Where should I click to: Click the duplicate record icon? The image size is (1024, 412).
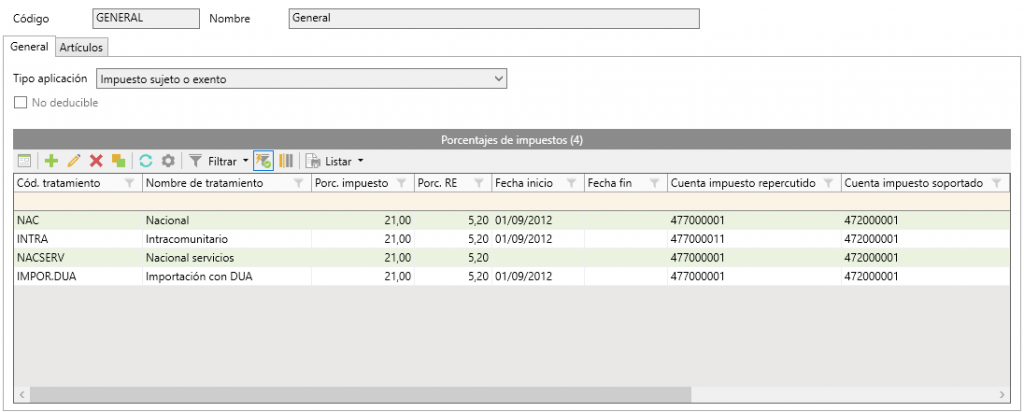click(119, 161)
